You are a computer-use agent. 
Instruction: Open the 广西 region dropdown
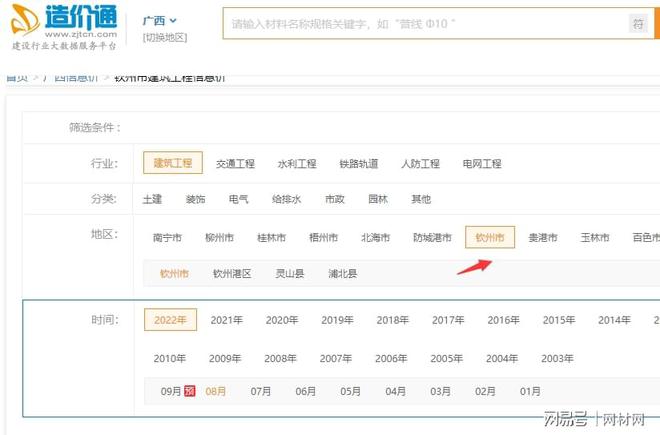point(160,21)
